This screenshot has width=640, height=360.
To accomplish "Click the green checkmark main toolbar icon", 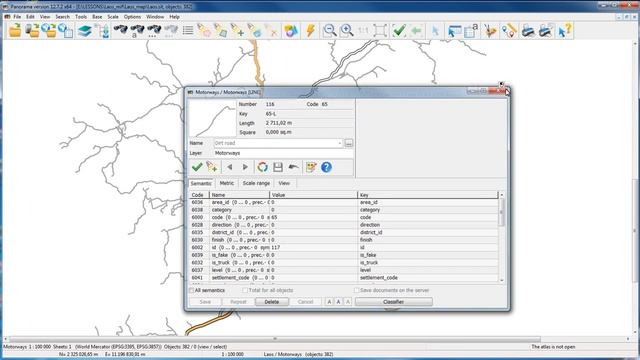I will (399, 31).
